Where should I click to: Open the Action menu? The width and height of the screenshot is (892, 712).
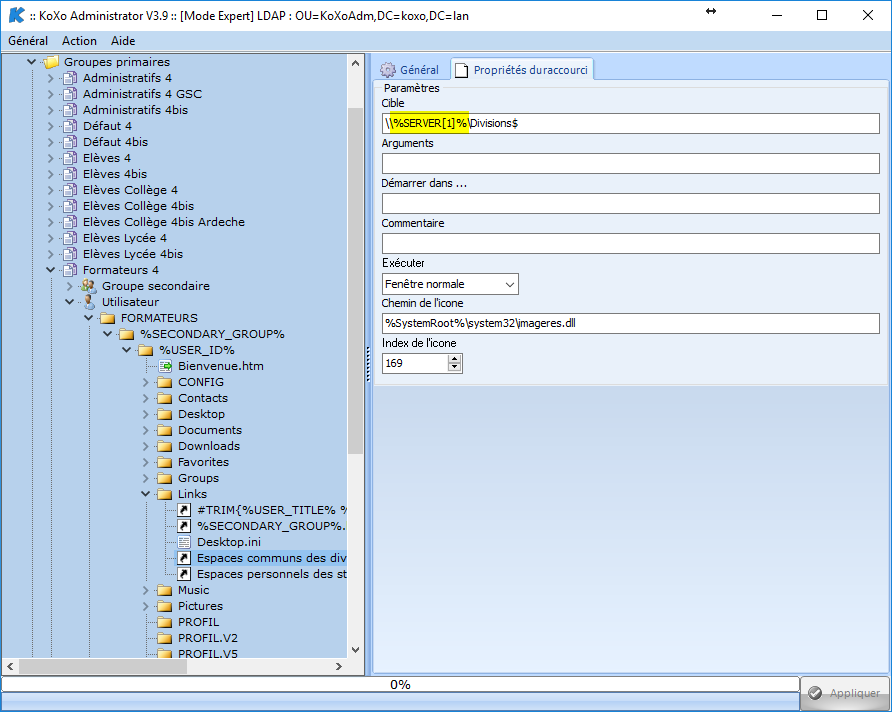[79, 41]
